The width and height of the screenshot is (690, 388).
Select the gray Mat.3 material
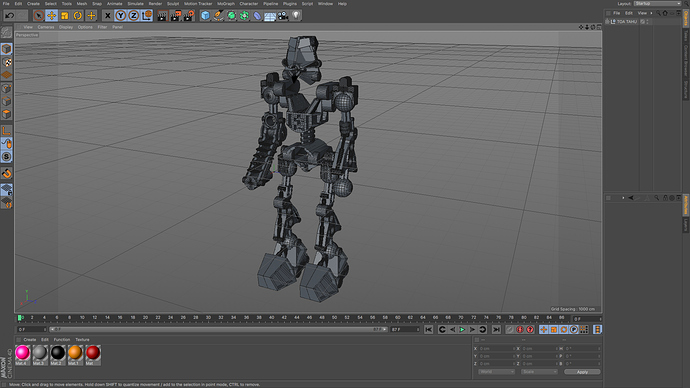pyautogui.click(x=40, y=355)
